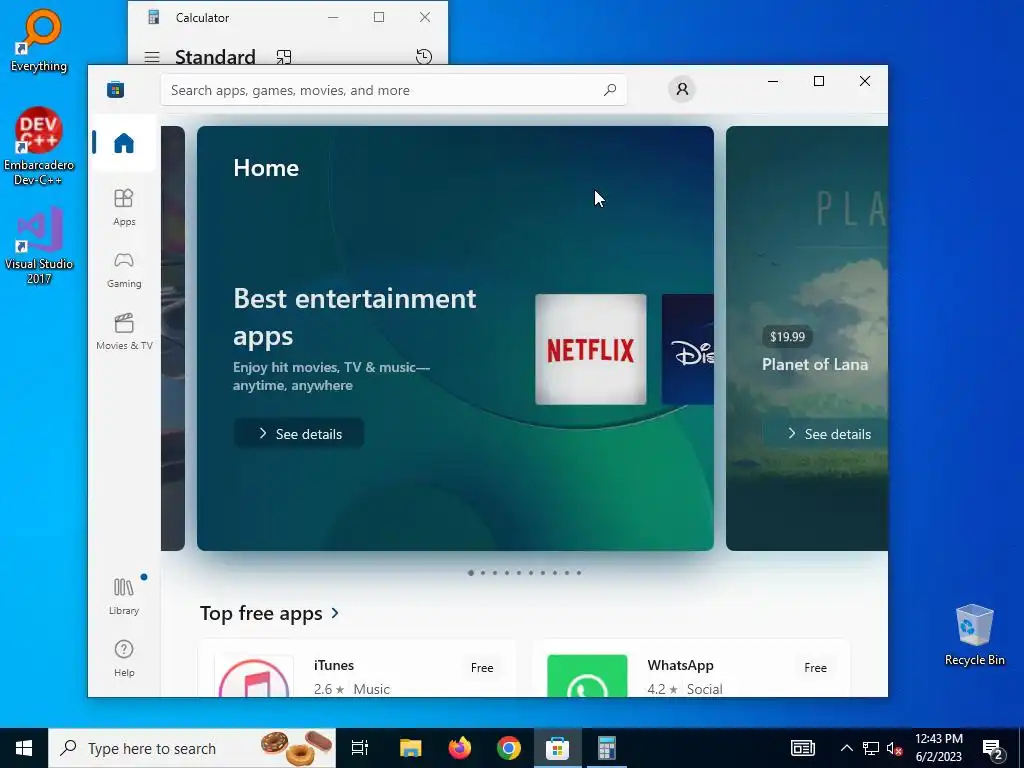Click into the Store search field

click(x=394, y=90)
